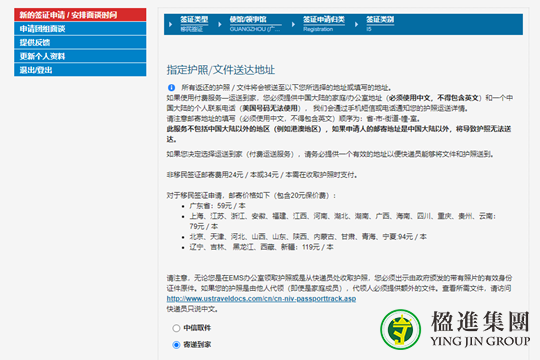Go to 签证类别 breadcrumb step
The height and width of the screenshot is (360, 540).
tap(380, 20)
